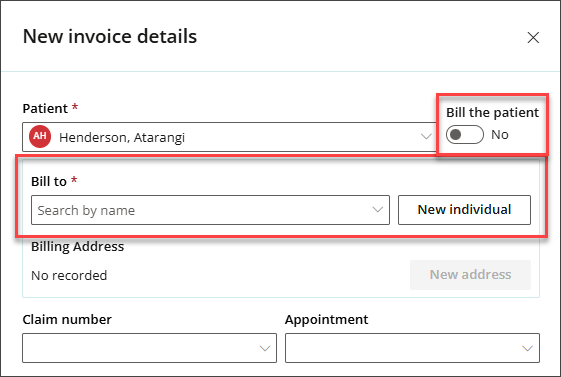Viewport: 561px width, 377px height.
Task: Close the New invoice details dialog
Action: tap(533, 37)
